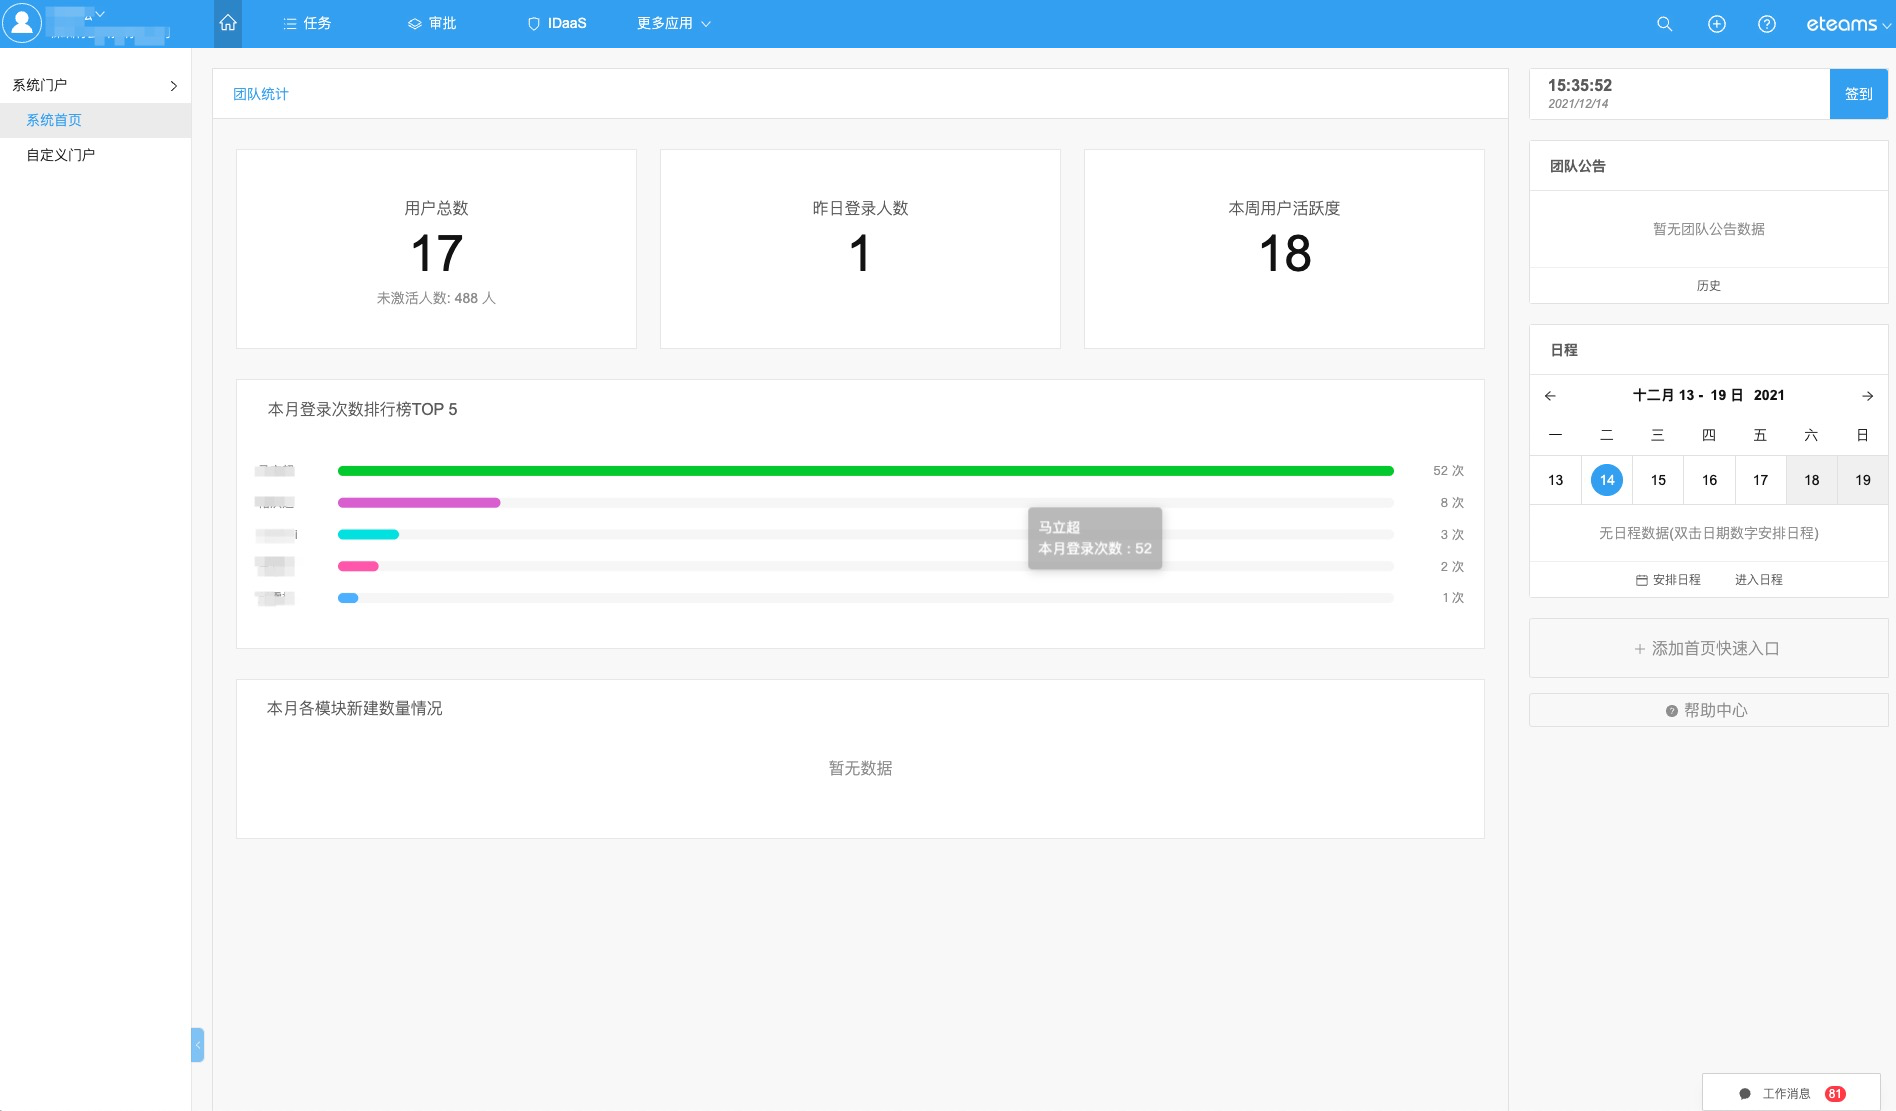
Task: Click the 签到 check-in button
Action: click(x=1858, y=94)
